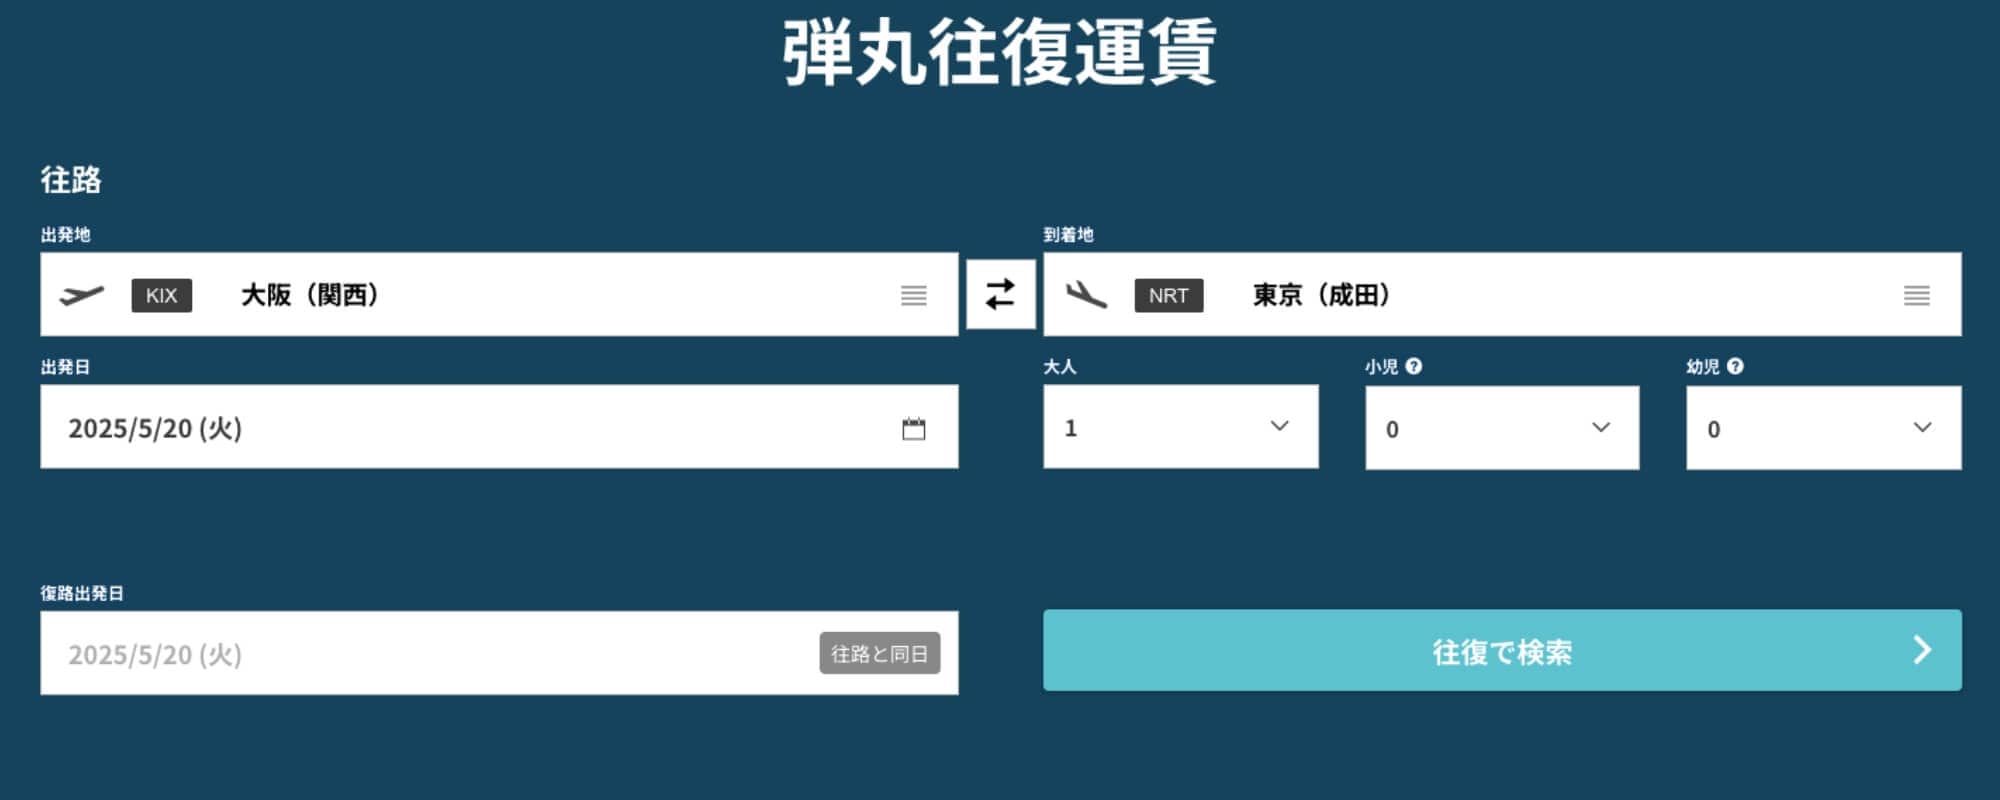Click the NRT airport code badge
2000x800 pixels.
[1168, 295]
